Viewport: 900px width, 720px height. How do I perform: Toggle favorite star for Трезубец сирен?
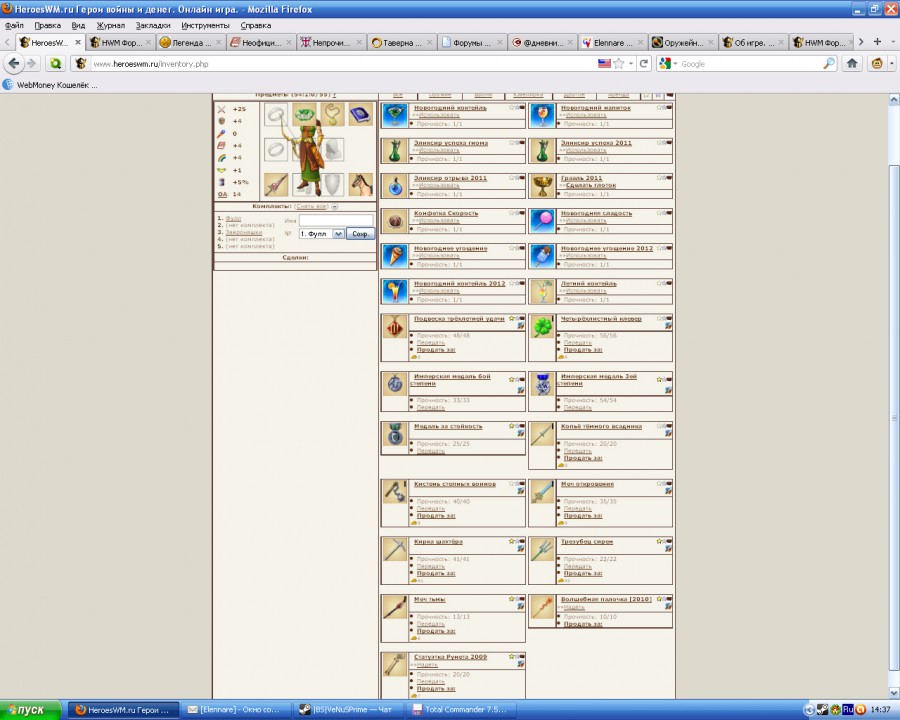pyautogui.click(x=659, y=541)
